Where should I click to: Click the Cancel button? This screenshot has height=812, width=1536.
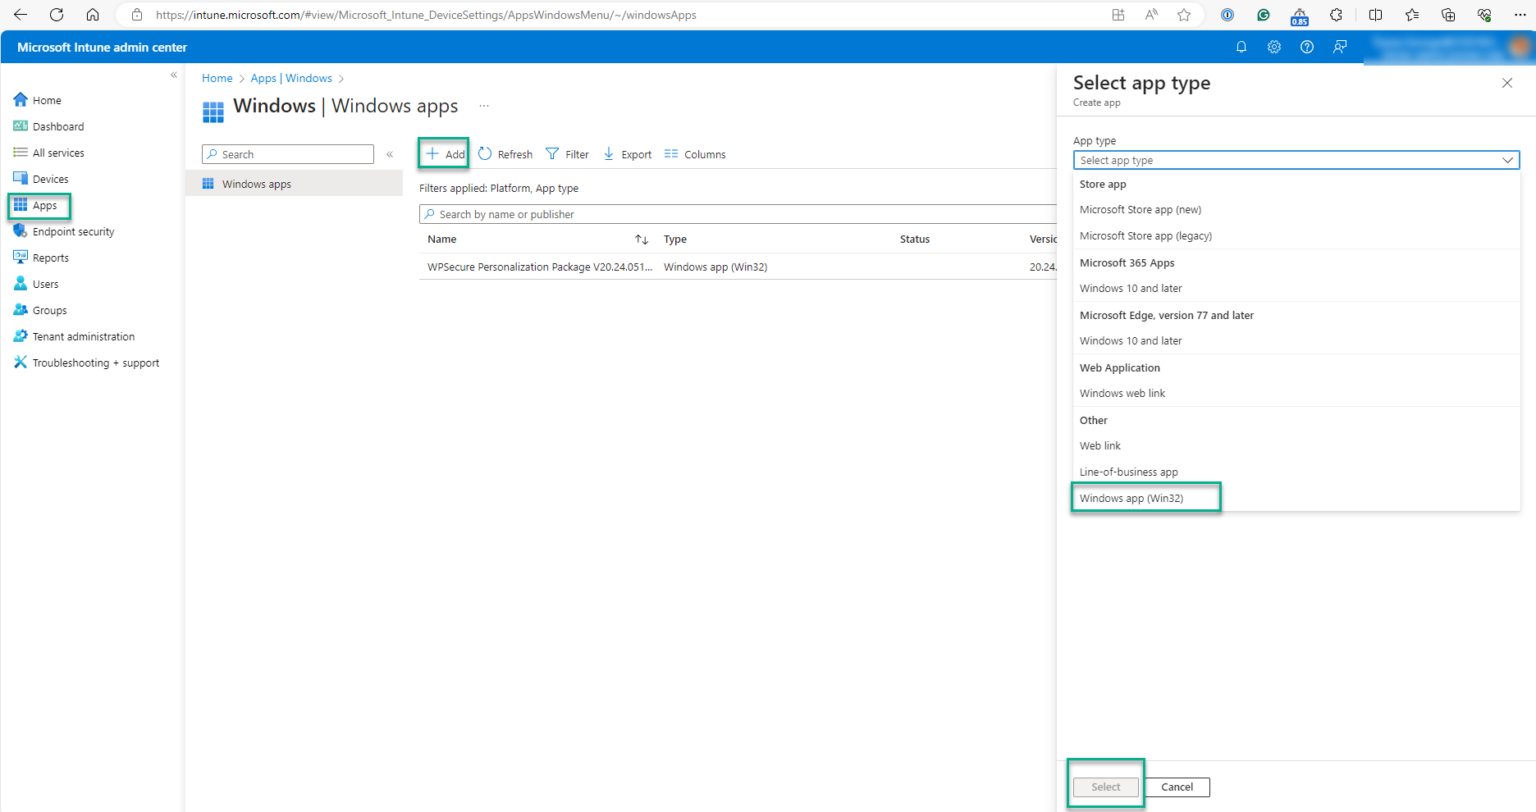click(1176, 787)
